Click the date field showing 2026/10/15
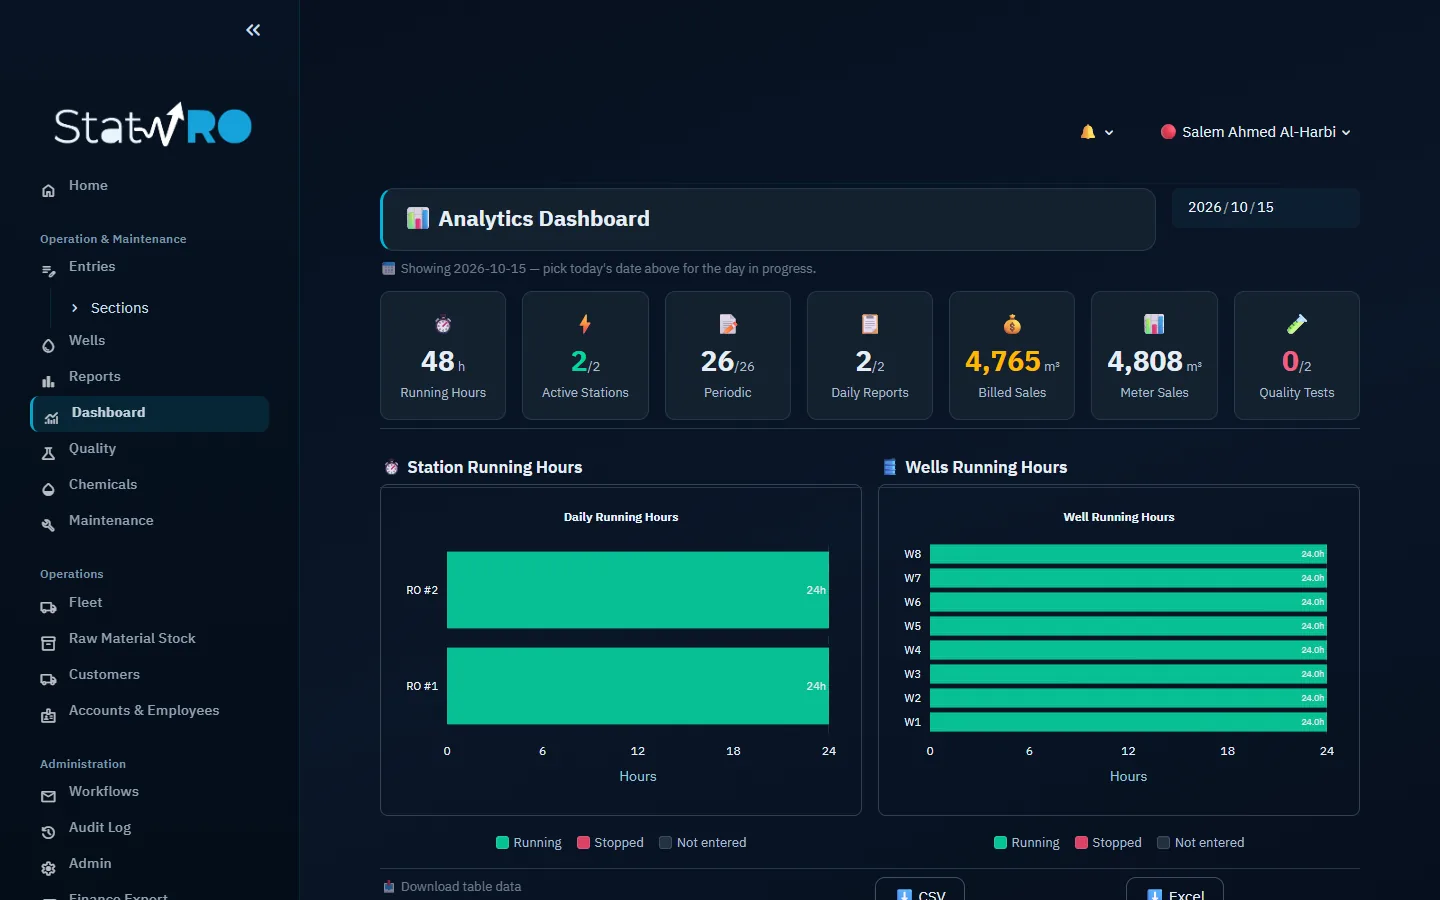This screenshot has height=900, width=1440. (1266, 208)
